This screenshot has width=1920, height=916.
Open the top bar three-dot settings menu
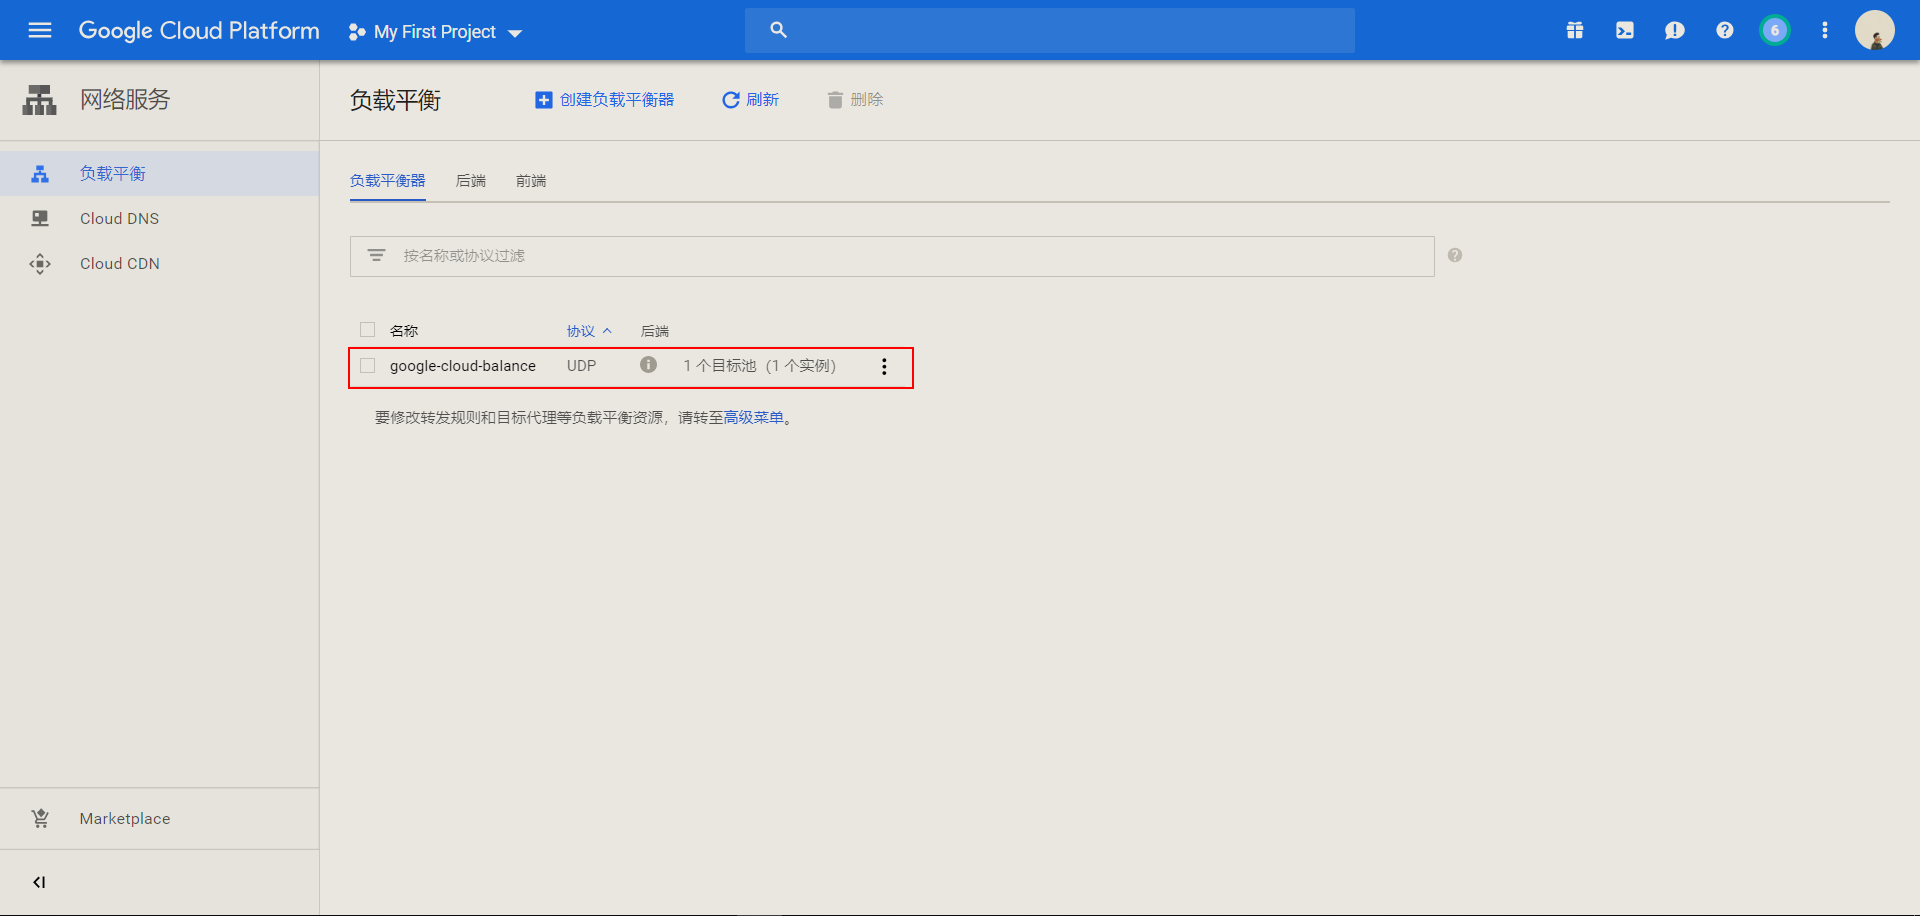pyautogui.click(x=1825, y=30)
